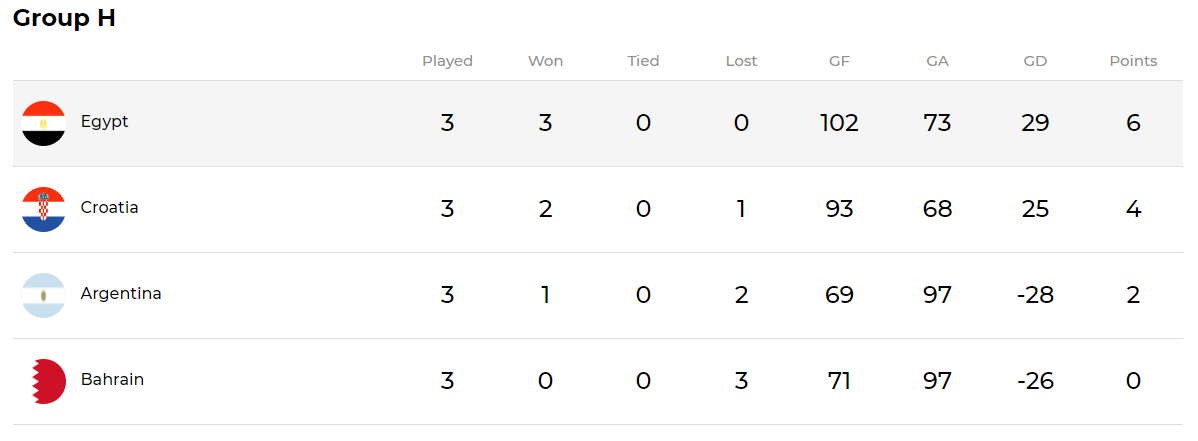Click the GD column header
Screen dimensions: 1198x441
pos(1035,61)
